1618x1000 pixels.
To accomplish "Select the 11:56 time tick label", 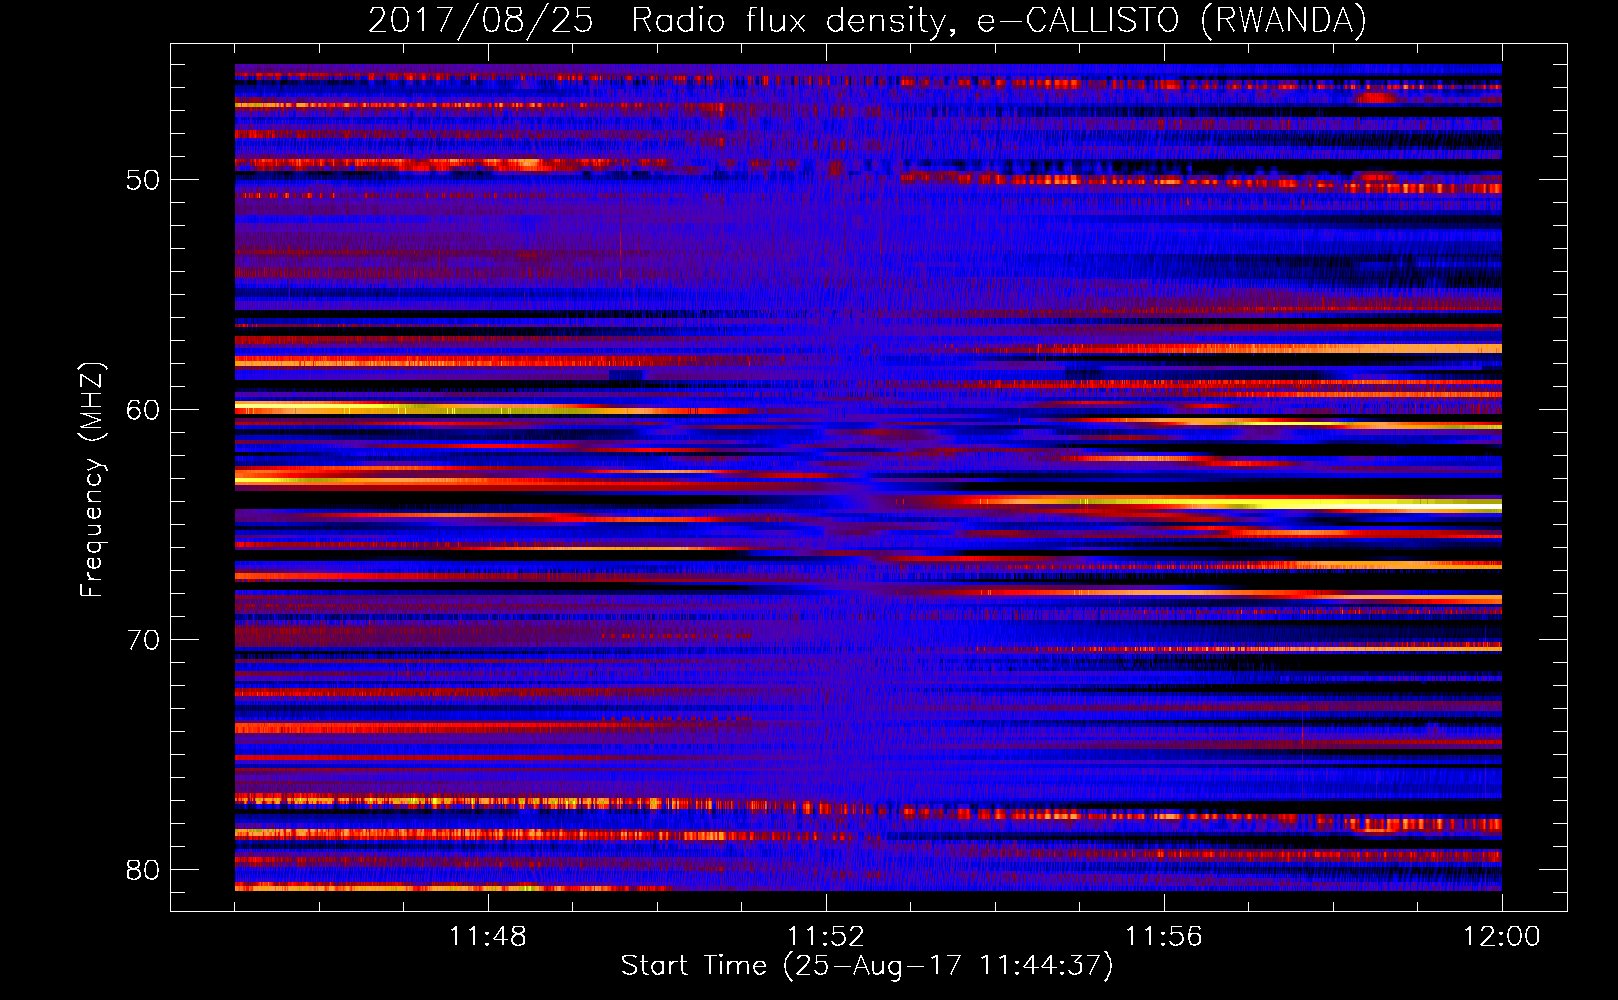I will click(1163, 937).
